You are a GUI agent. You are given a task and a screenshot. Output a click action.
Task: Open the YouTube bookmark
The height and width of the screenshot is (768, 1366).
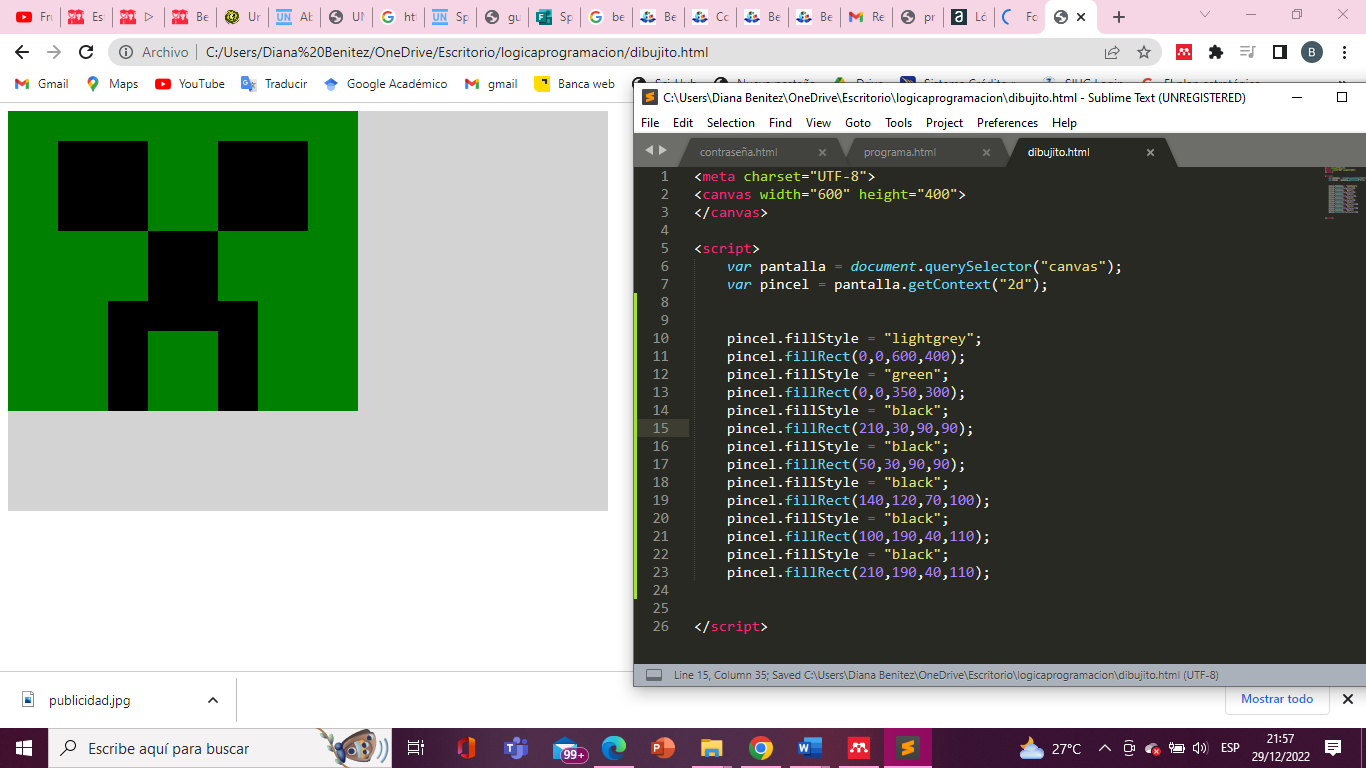(x=190, y=84)
